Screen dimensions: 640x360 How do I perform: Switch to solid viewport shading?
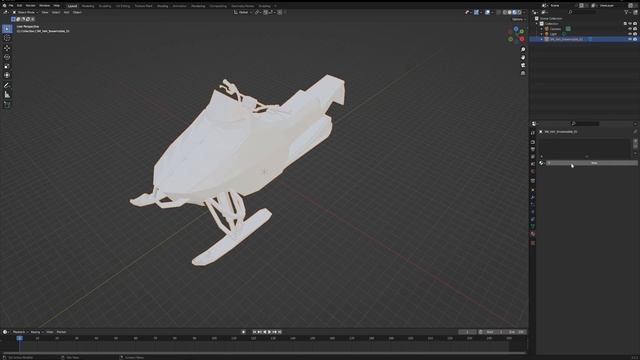[x=510, y=12]
